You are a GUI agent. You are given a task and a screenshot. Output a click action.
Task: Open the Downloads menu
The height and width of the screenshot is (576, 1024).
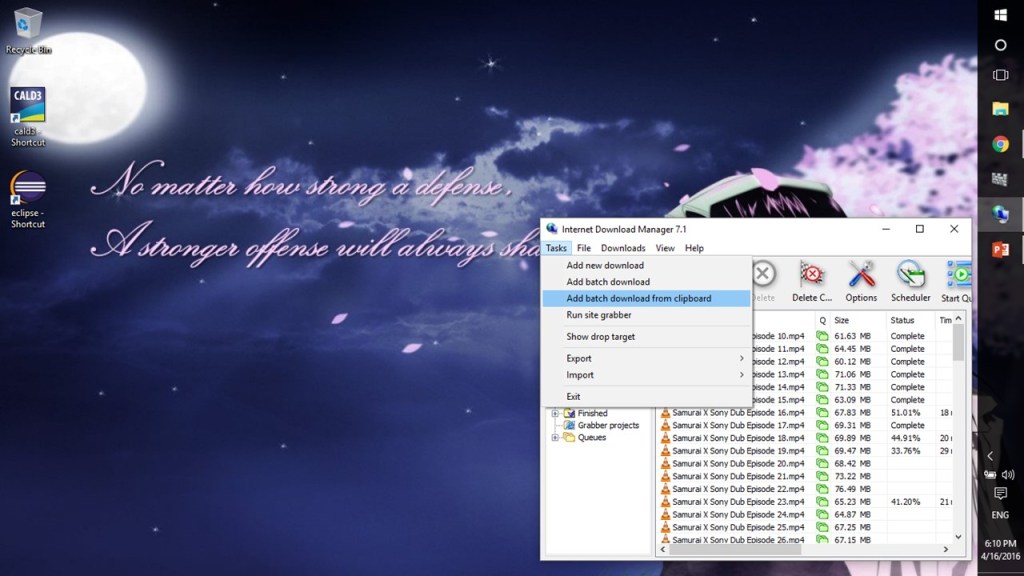coord(623,248)
